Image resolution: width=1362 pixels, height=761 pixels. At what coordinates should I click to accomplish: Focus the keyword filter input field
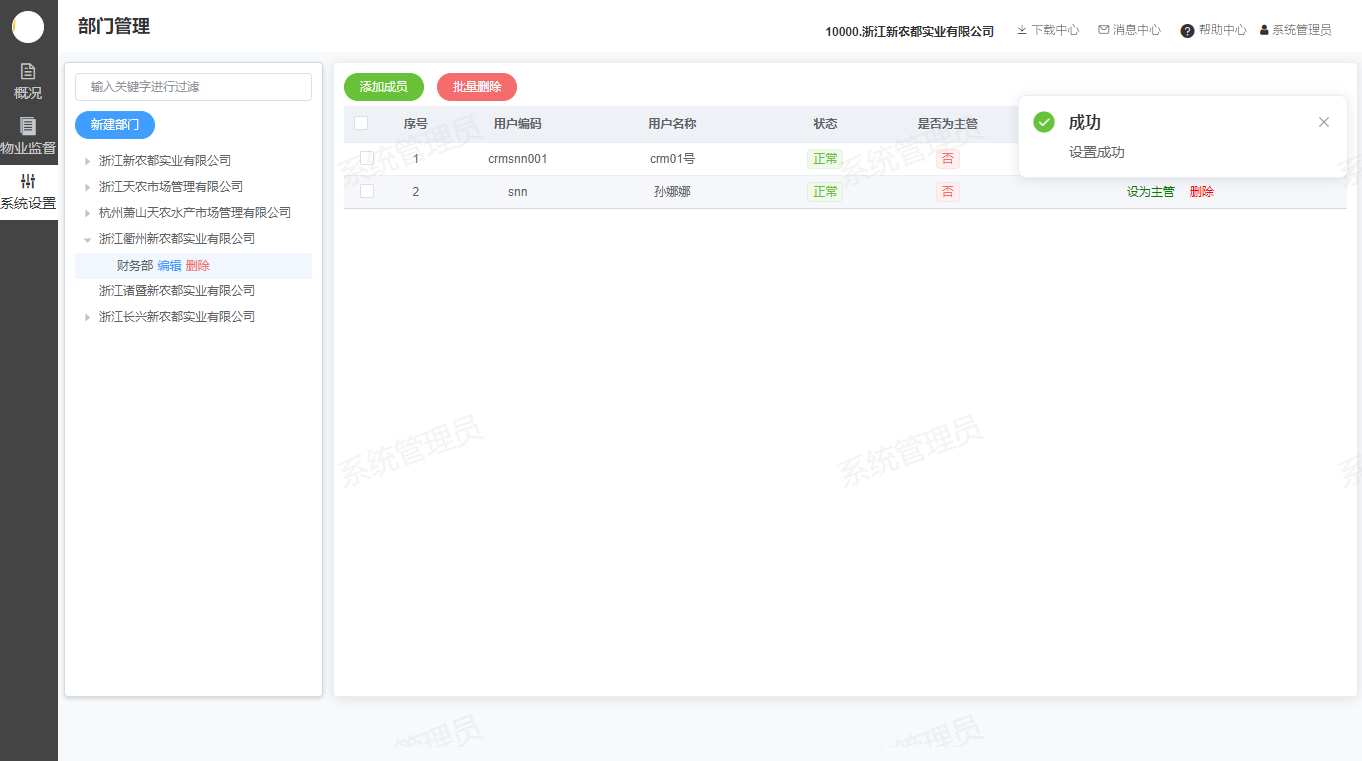pyautogui.click(x=193, y=87)
